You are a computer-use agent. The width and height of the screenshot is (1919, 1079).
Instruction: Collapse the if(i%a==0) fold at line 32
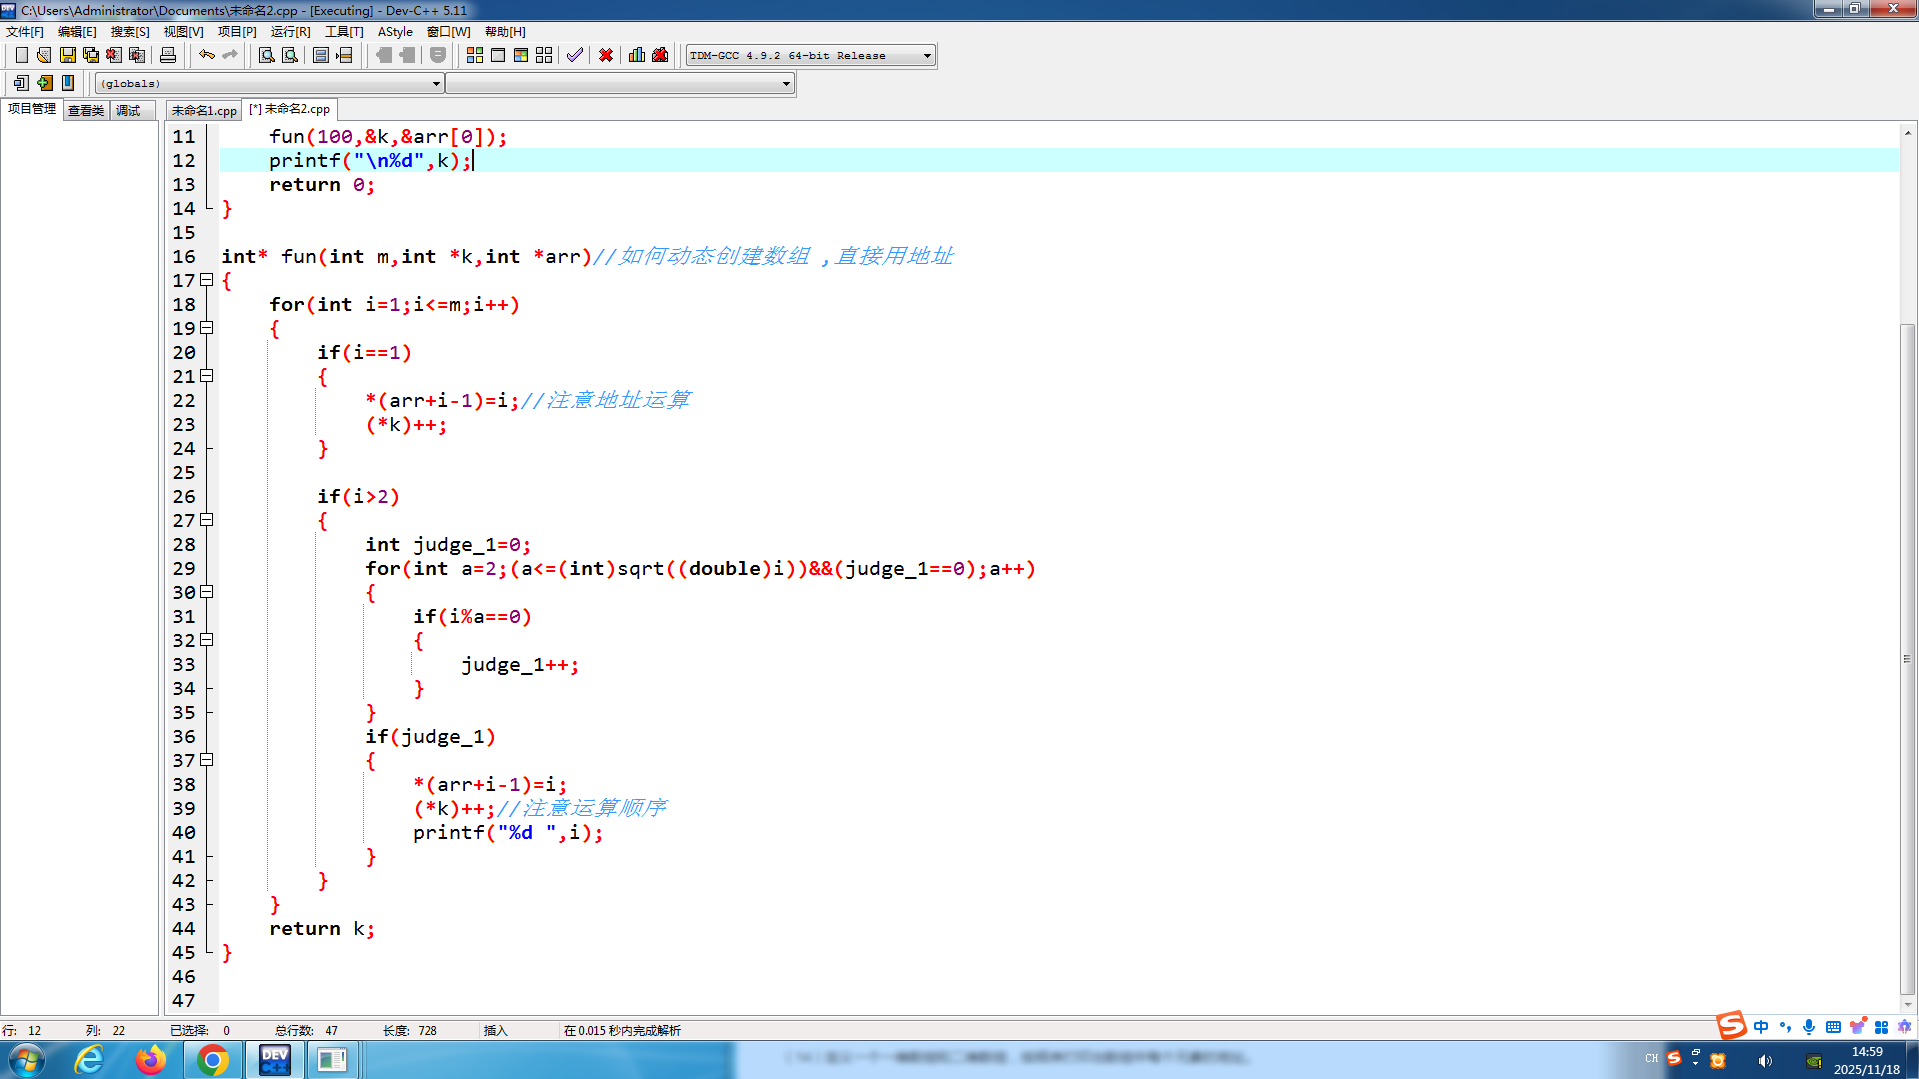[x=207, y=640]
